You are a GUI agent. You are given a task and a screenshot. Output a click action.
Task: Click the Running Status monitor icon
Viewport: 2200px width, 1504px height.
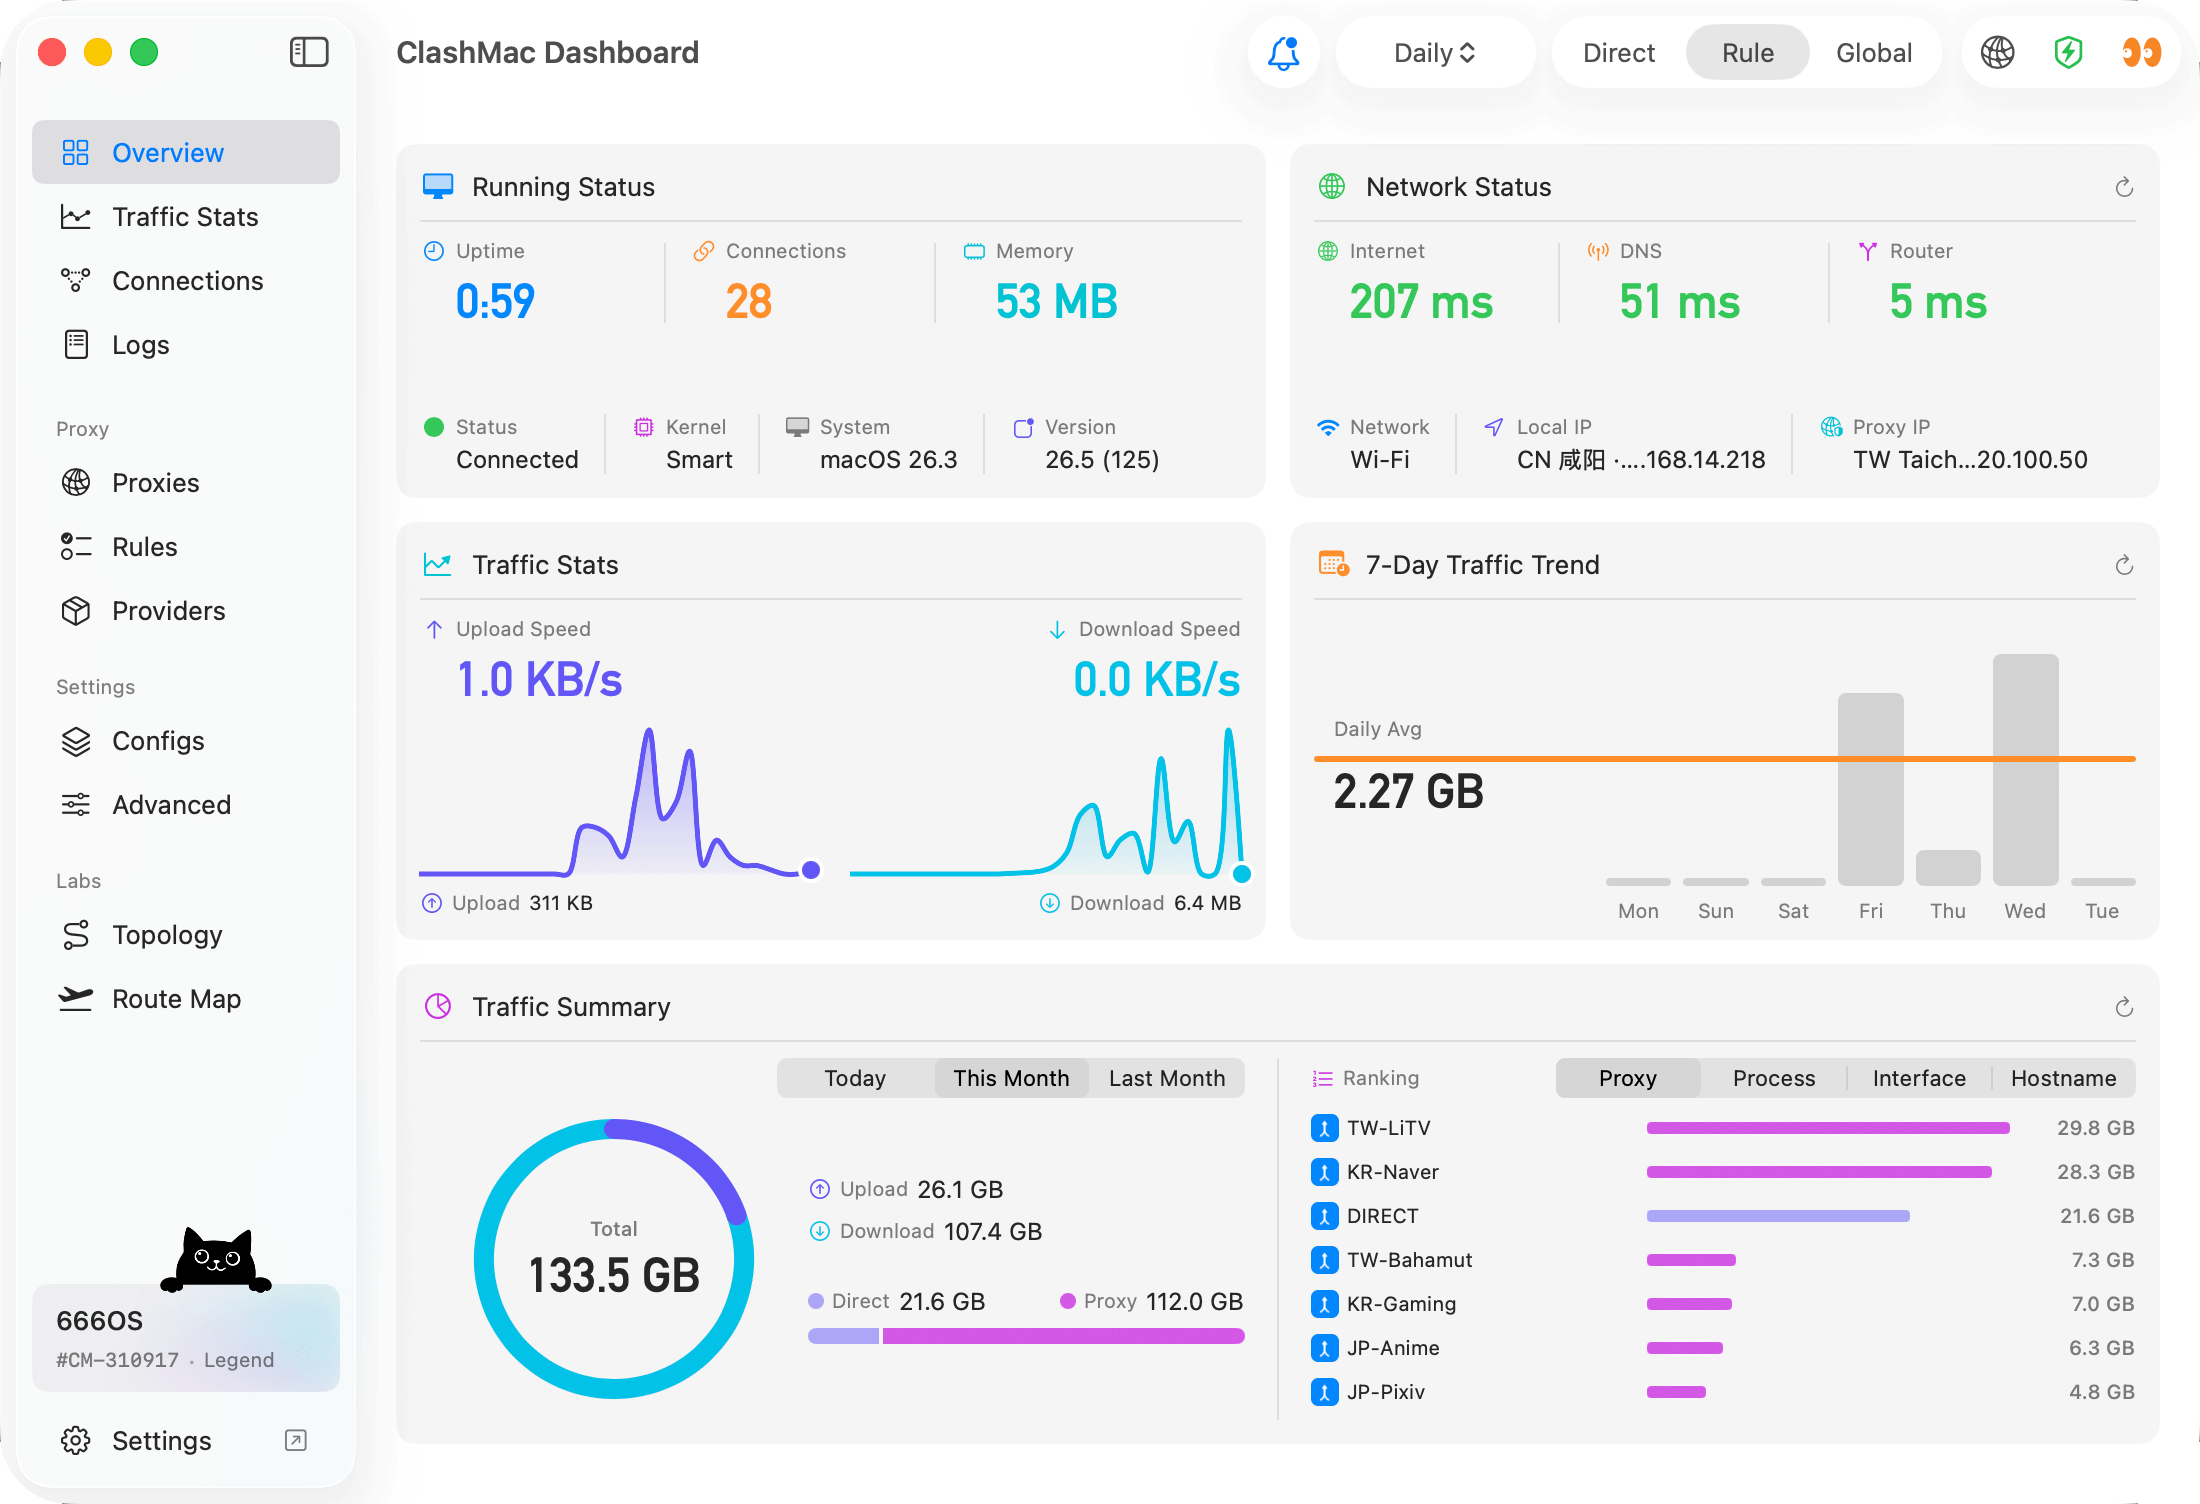438,187
